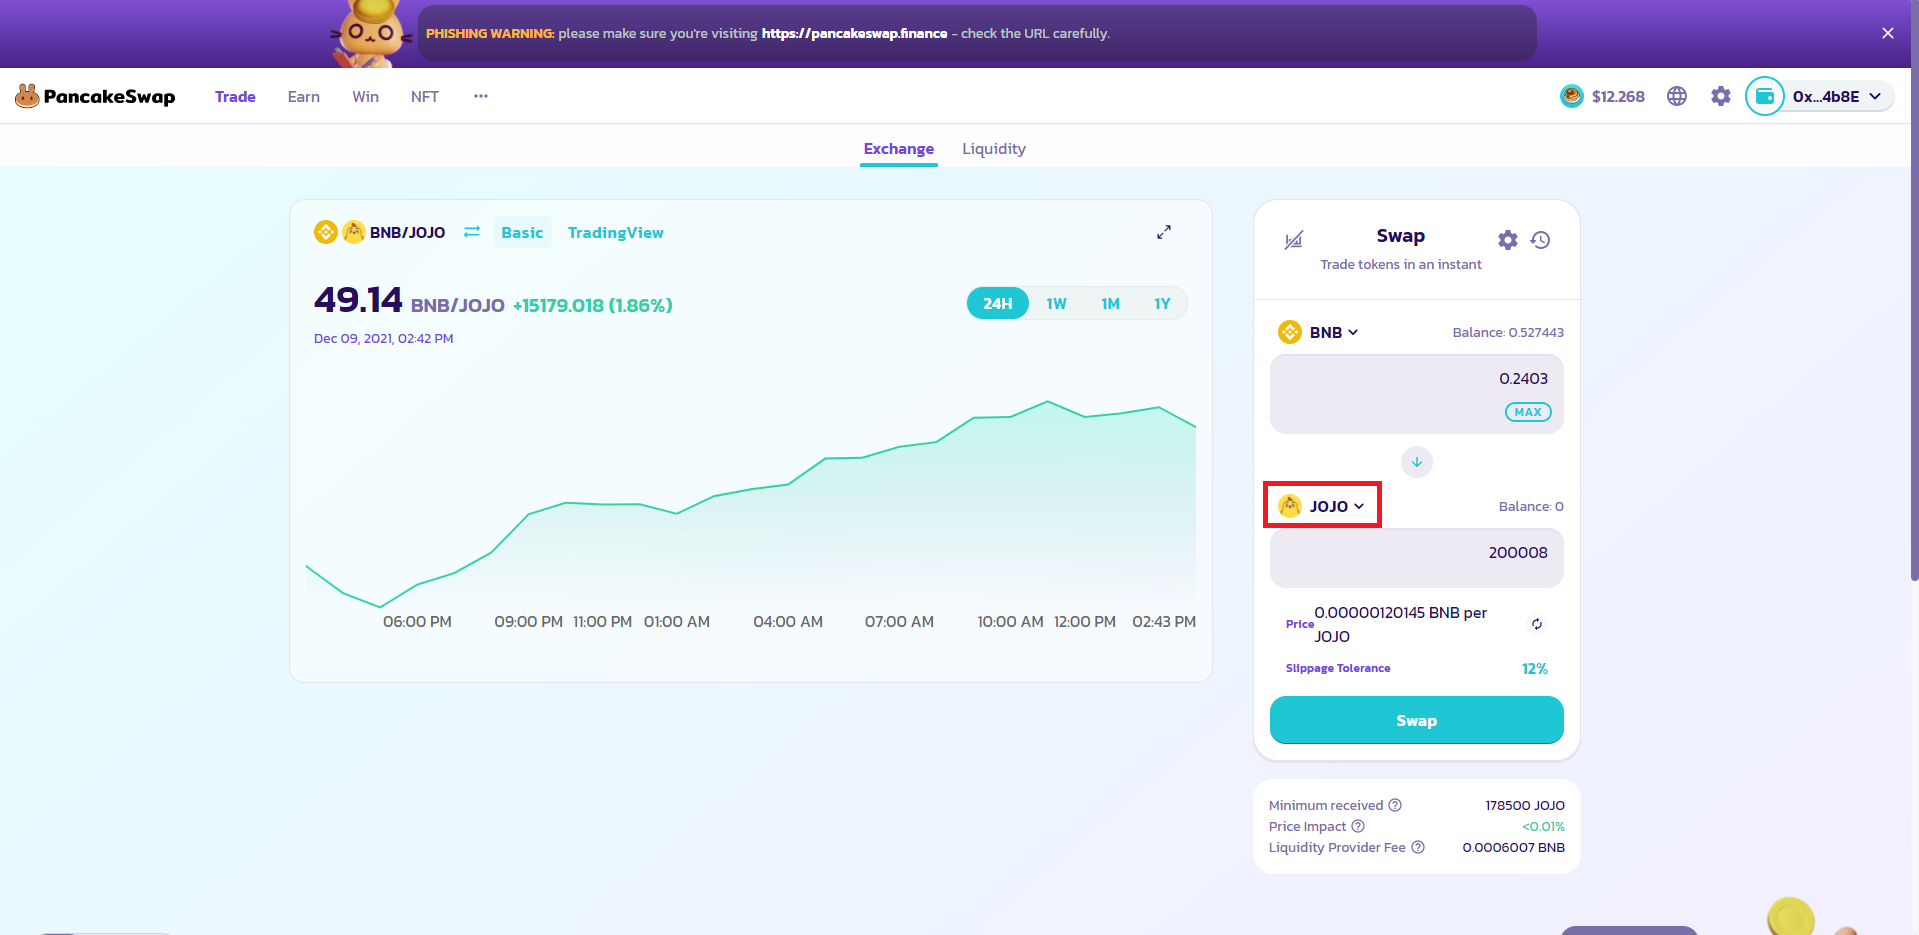Open the Earn menu
Viewport: 1919px width, 935px height.
304,96
